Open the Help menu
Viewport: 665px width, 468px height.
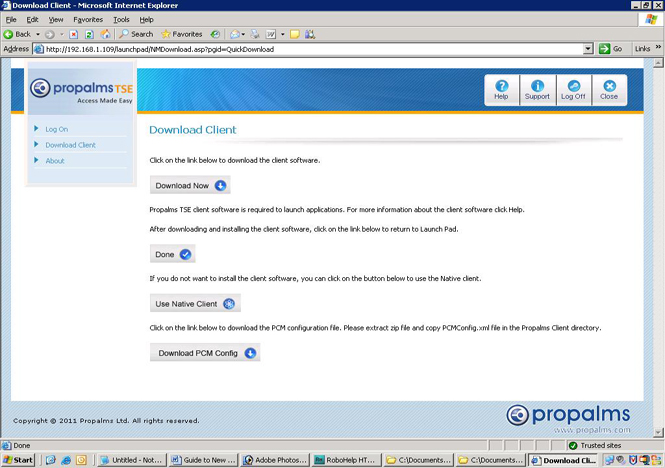tap(146, 20)
